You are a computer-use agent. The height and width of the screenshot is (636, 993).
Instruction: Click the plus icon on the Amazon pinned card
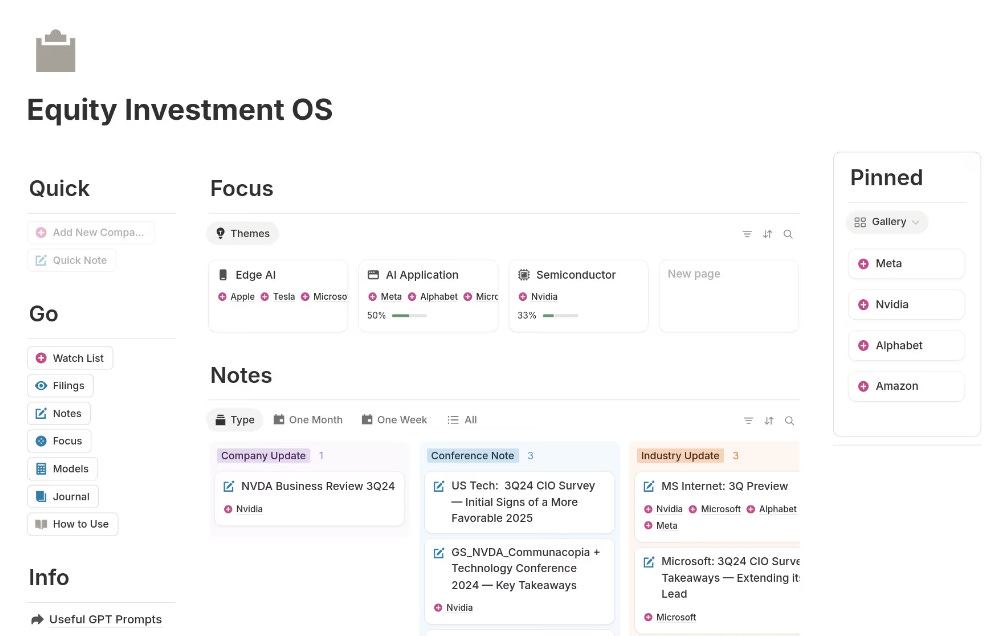(863, 386)
